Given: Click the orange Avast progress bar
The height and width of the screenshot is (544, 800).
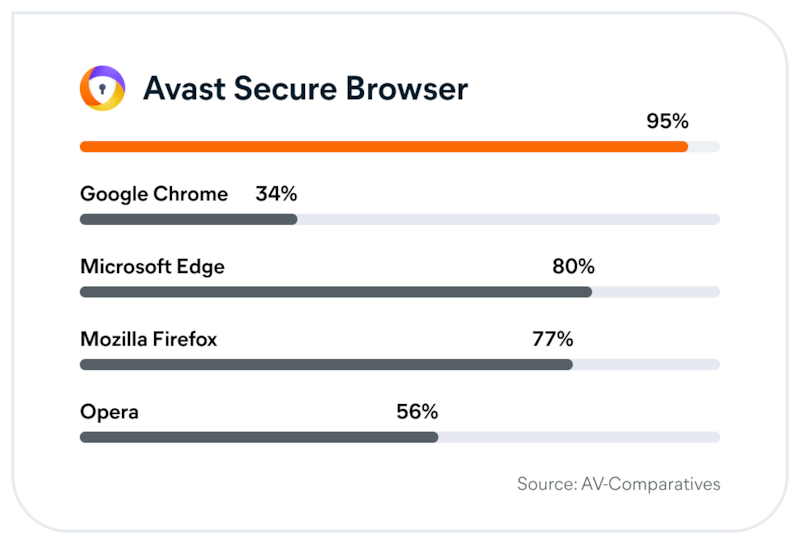Looking at the screenshot, I should tap(383, 147).
